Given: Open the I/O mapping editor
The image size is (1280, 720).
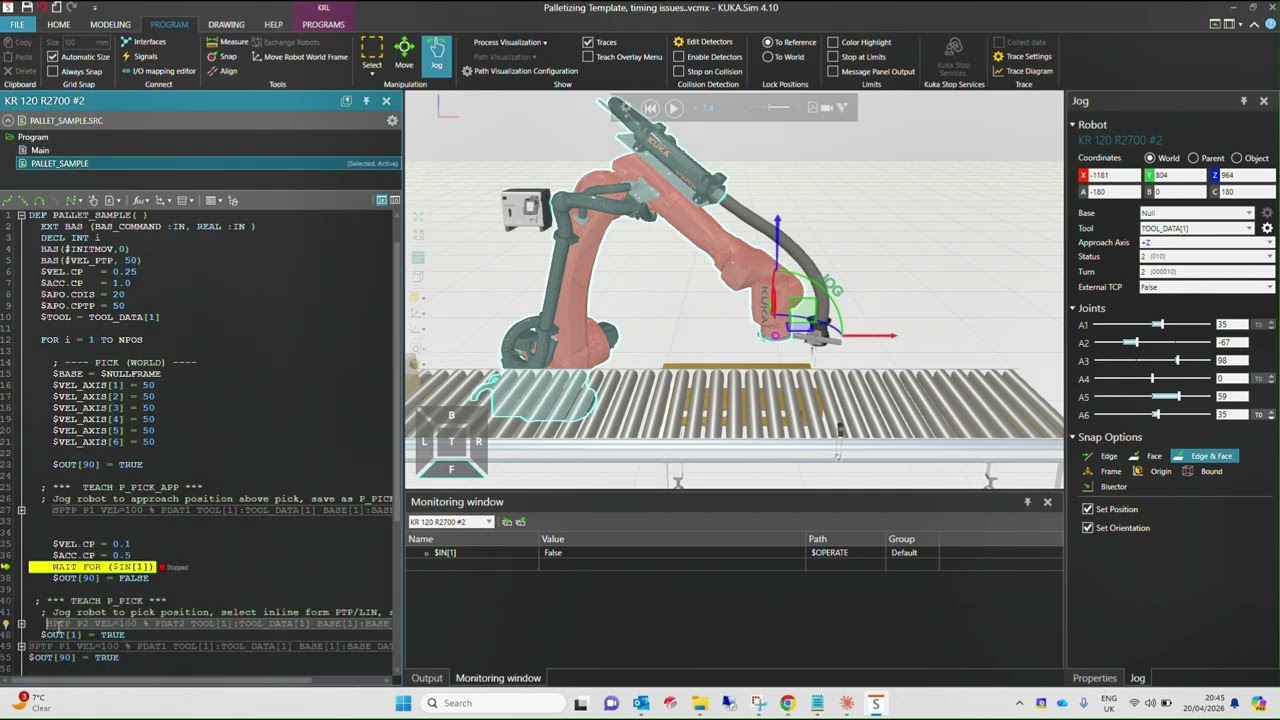Looking at the screenshot, I should tap(158, 71).
